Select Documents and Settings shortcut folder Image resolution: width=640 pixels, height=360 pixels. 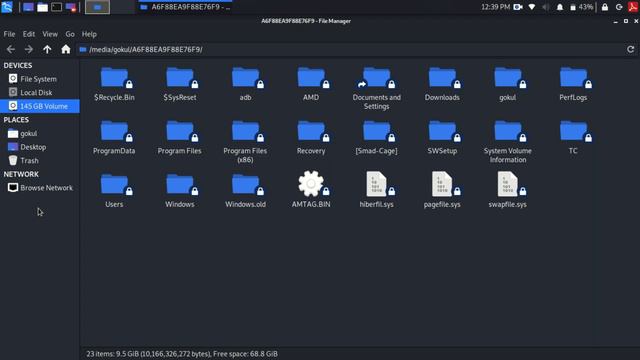376,89
